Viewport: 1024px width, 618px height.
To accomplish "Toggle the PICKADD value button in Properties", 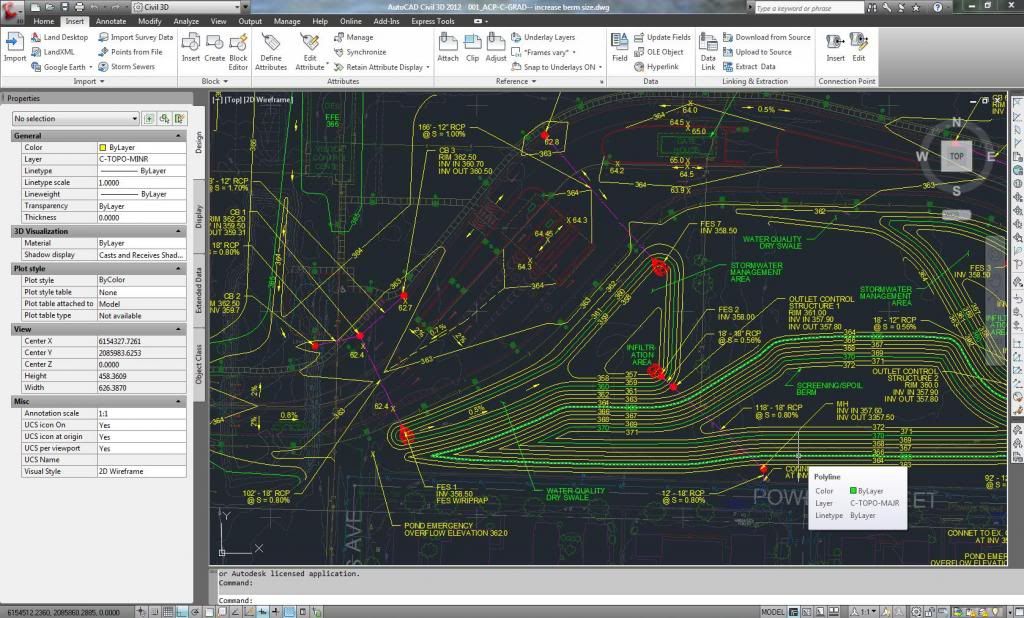I will point(149,118).
